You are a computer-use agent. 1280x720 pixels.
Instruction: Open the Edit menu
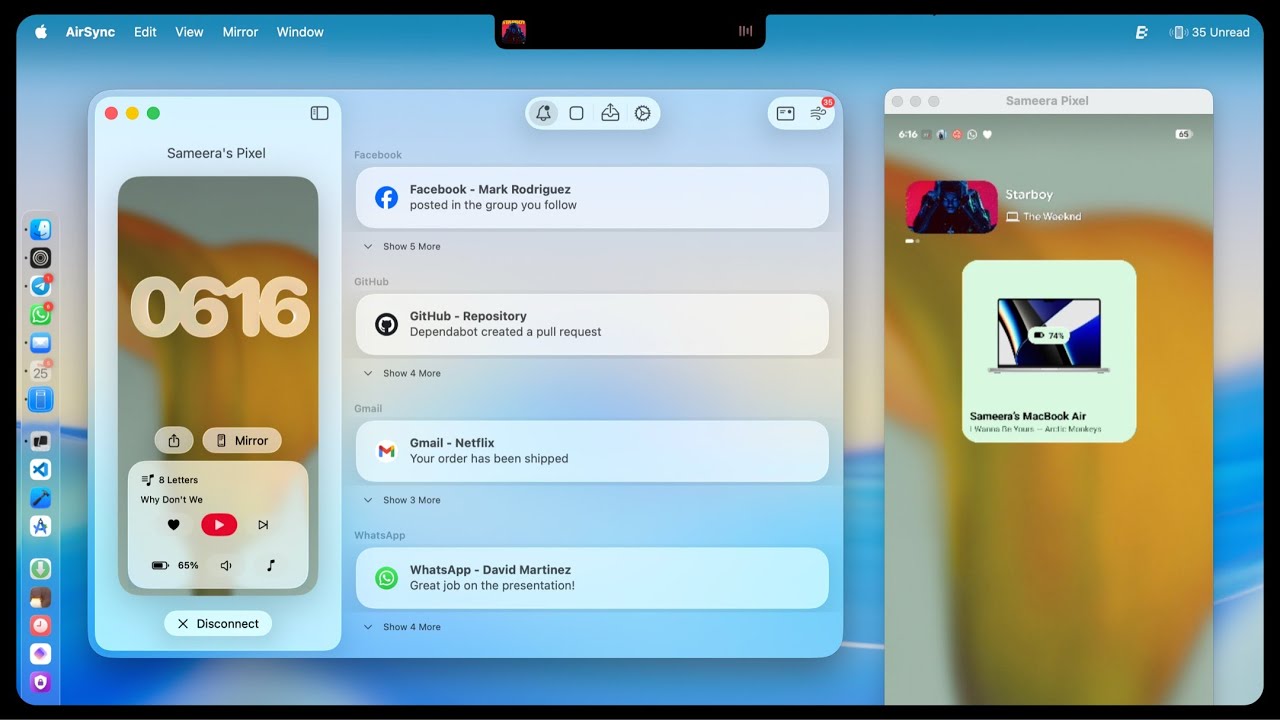(x=145, y=32)
